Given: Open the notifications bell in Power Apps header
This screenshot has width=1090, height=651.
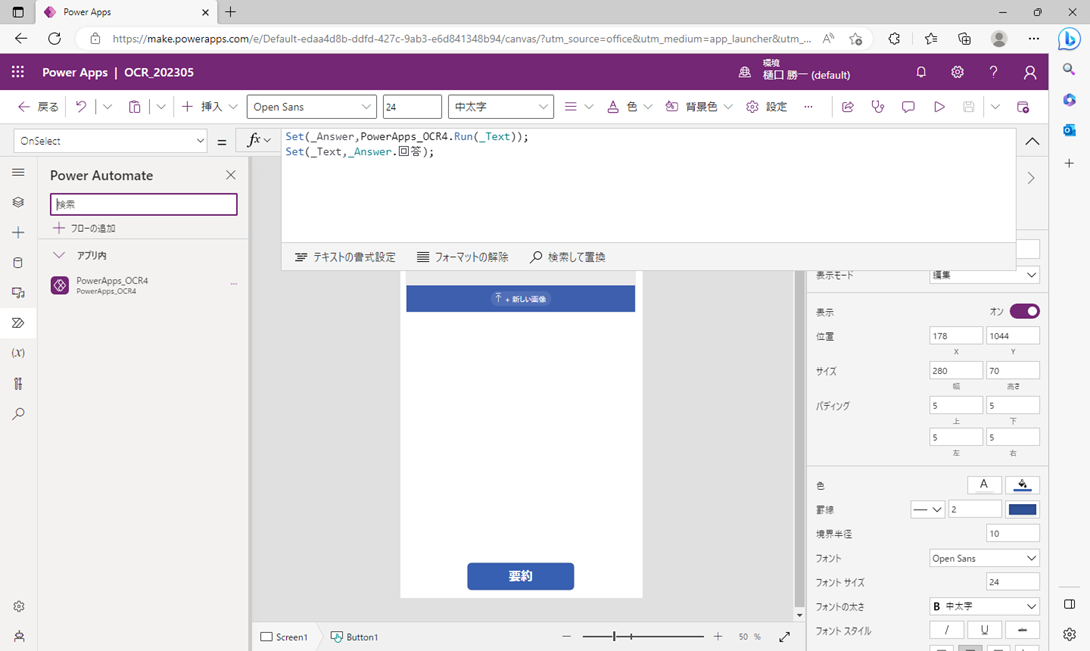Looking at the screenshot, I should (x=921, y=72).
